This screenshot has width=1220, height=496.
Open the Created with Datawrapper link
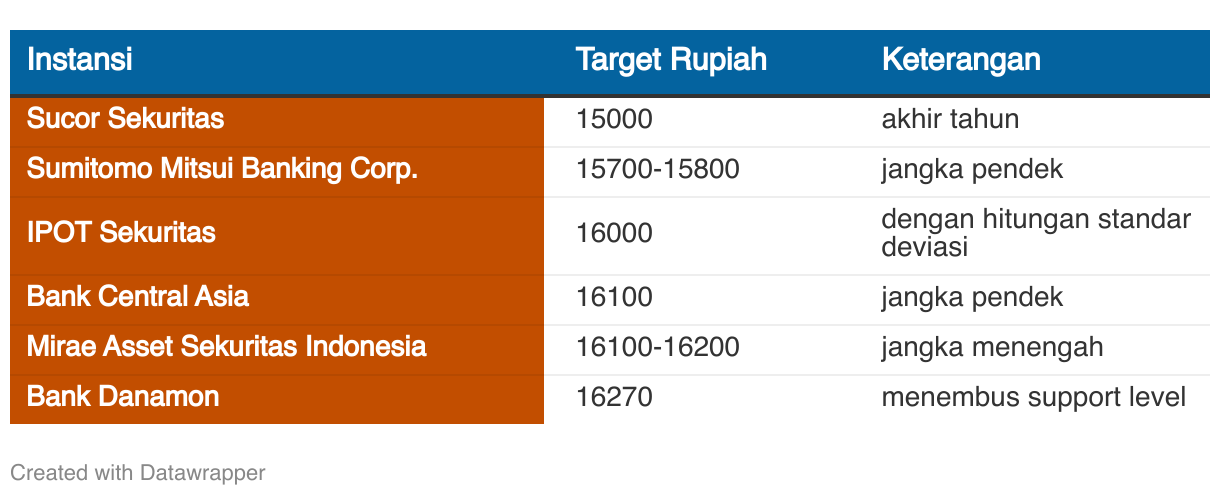point(138,472)
